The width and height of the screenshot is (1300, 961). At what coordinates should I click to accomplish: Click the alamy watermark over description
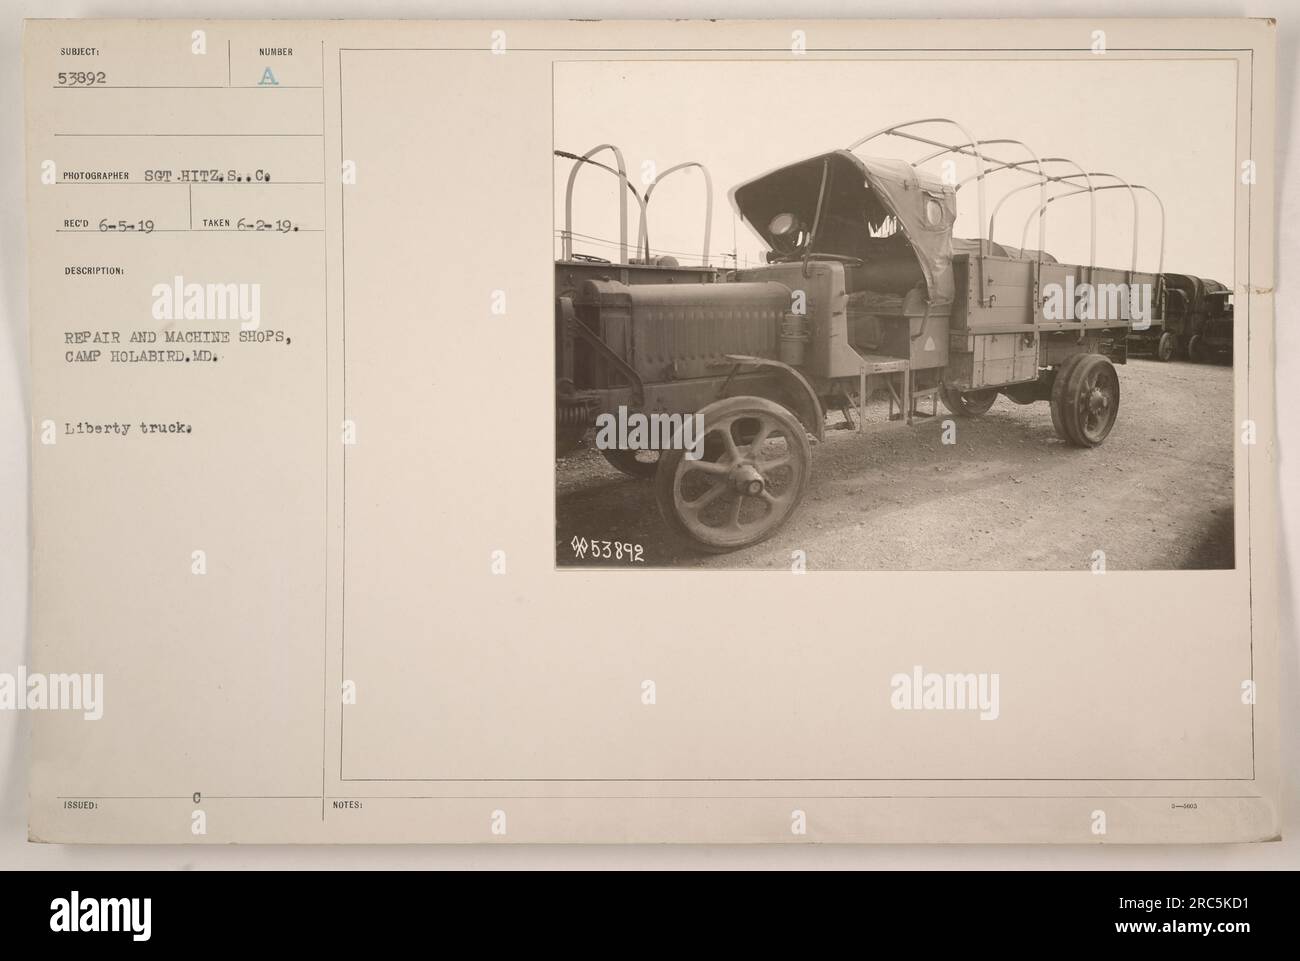[x=206, y=304]
